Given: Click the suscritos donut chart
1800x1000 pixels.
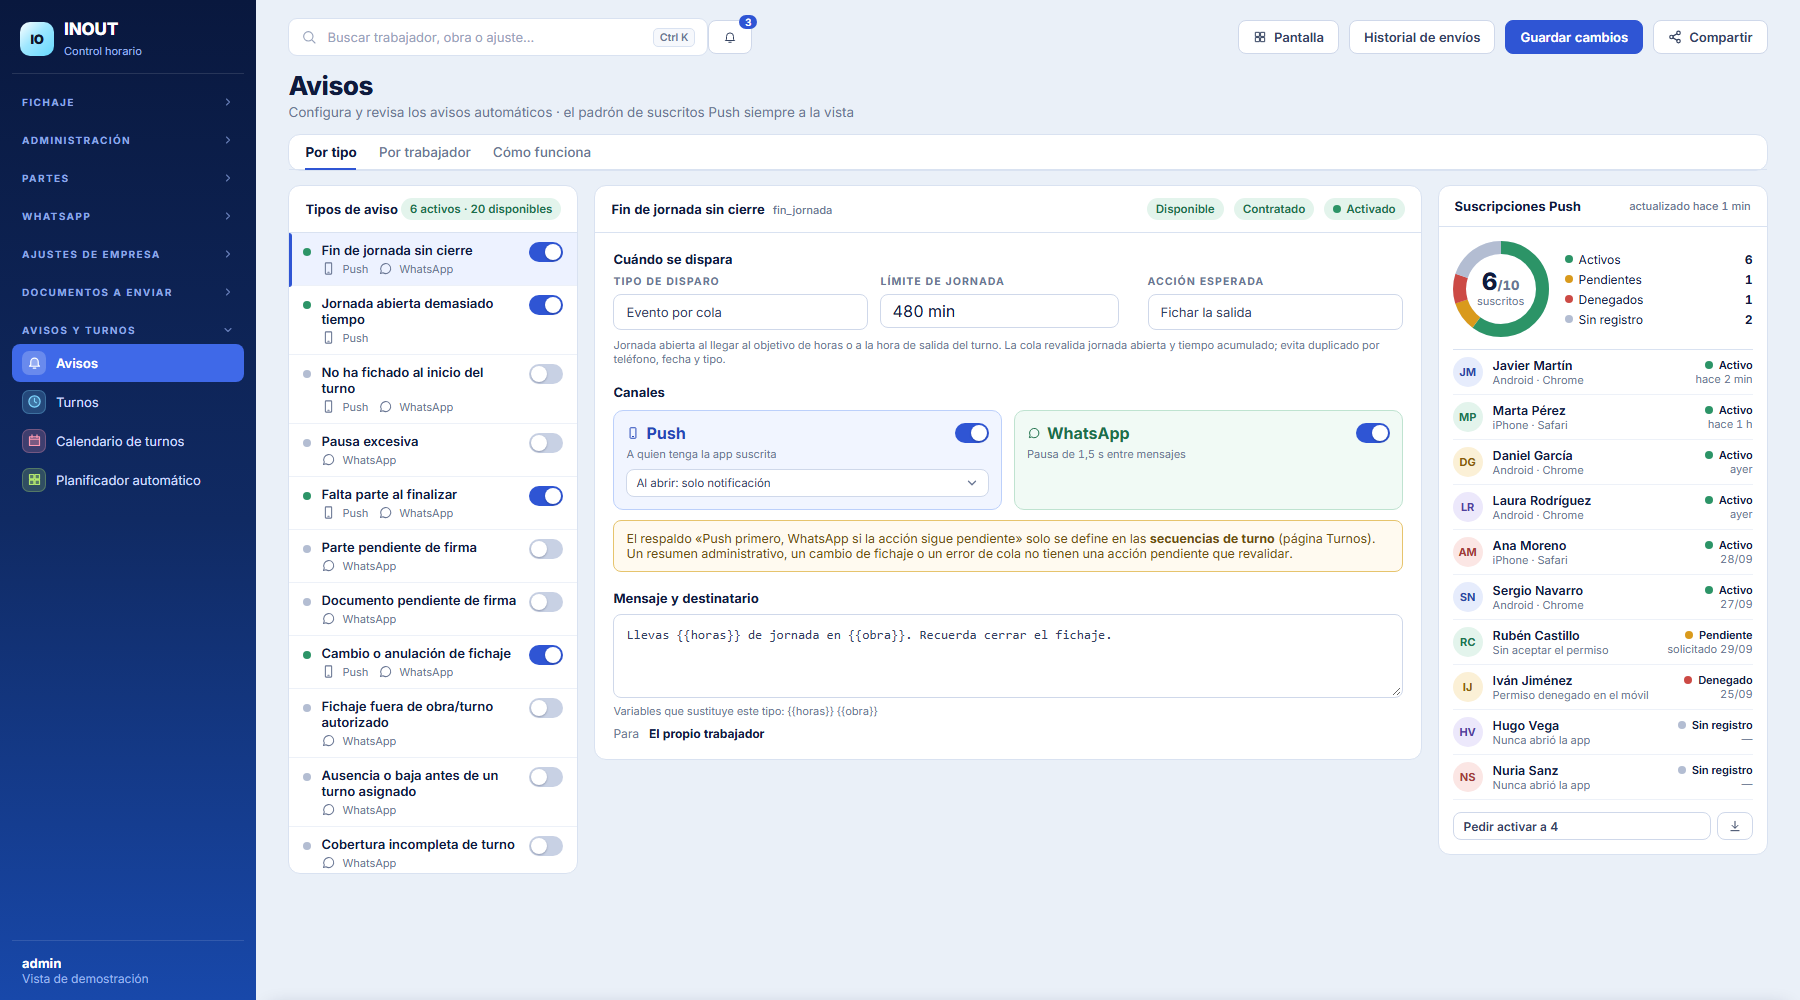Looking at the screenshot, I should click(x=1501, y=289).
